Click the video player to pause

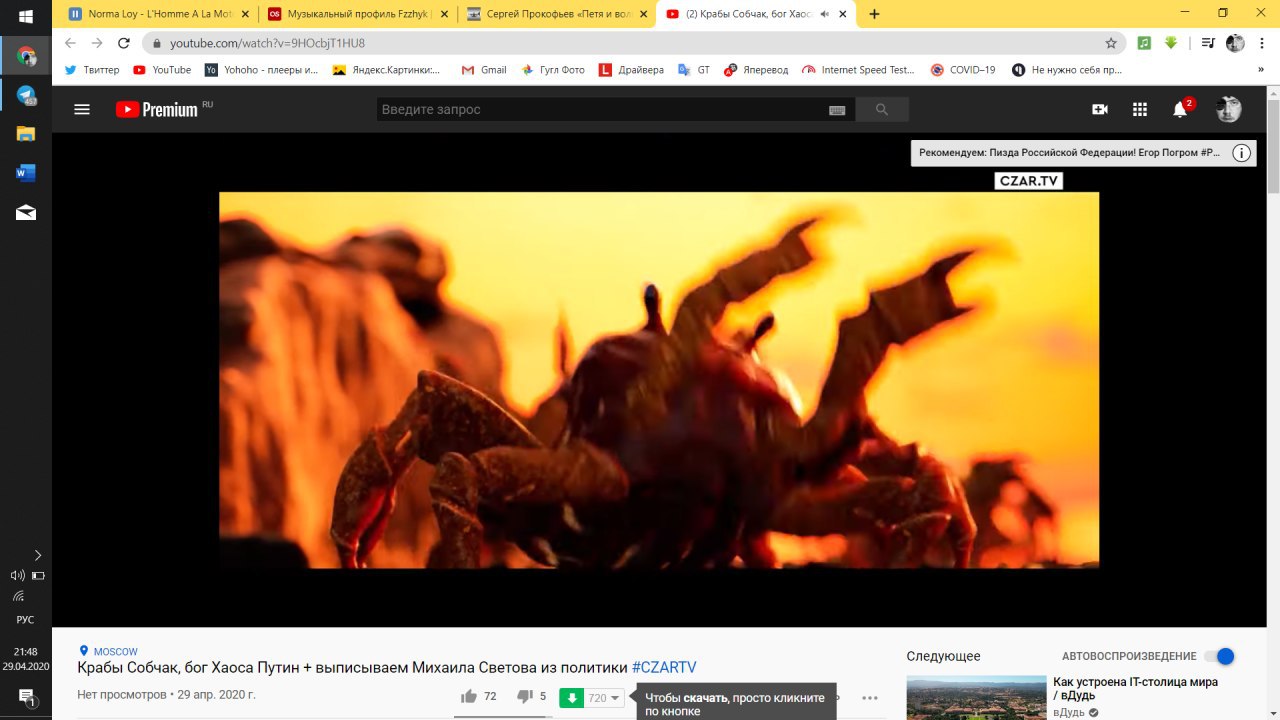click(x=659, y=380)
